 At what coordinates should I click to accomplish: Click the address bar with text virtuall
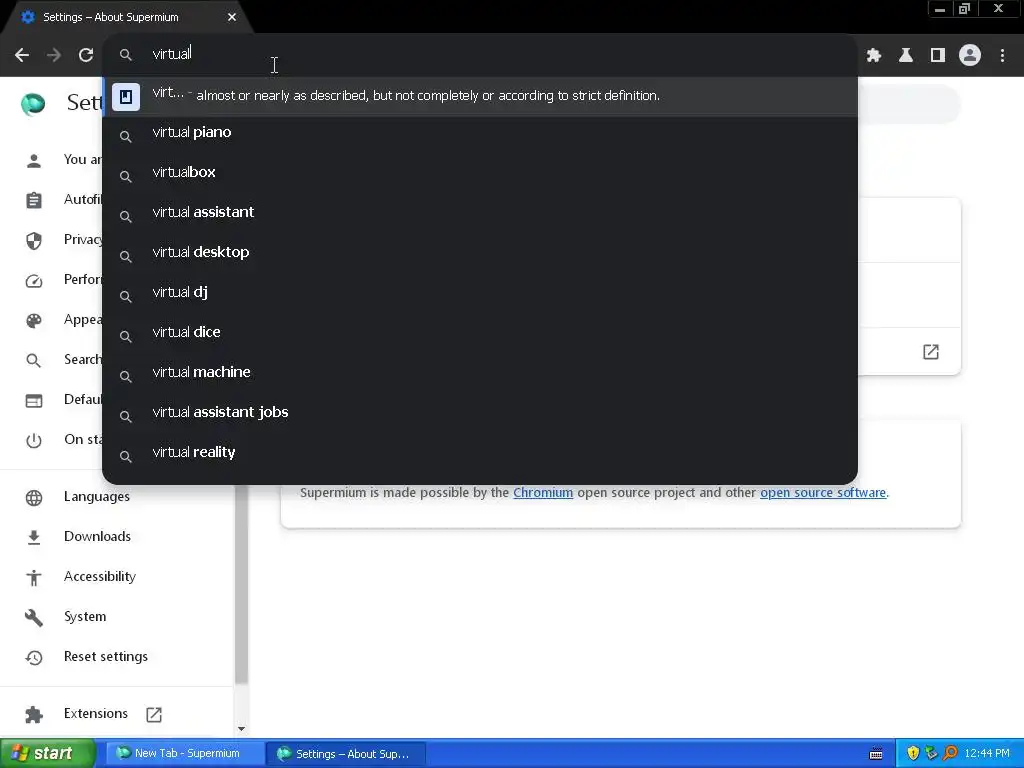point(480,55)
